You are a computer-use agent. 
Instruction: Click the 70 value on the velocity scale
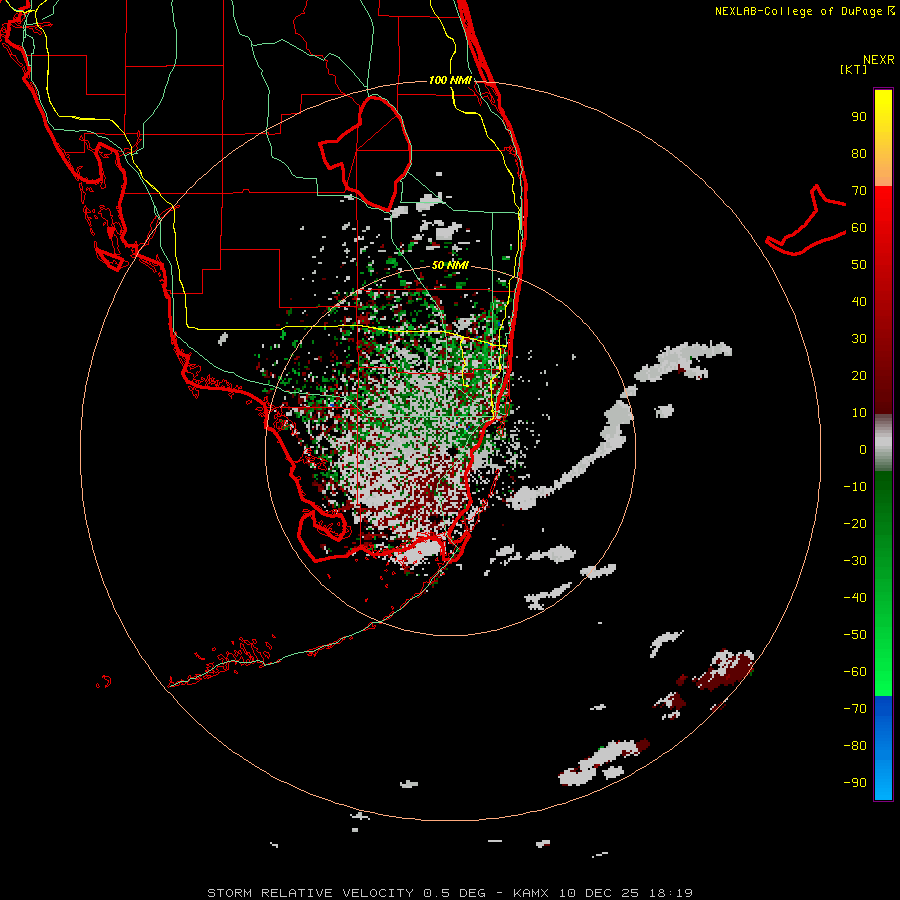[x=859, y=191]
